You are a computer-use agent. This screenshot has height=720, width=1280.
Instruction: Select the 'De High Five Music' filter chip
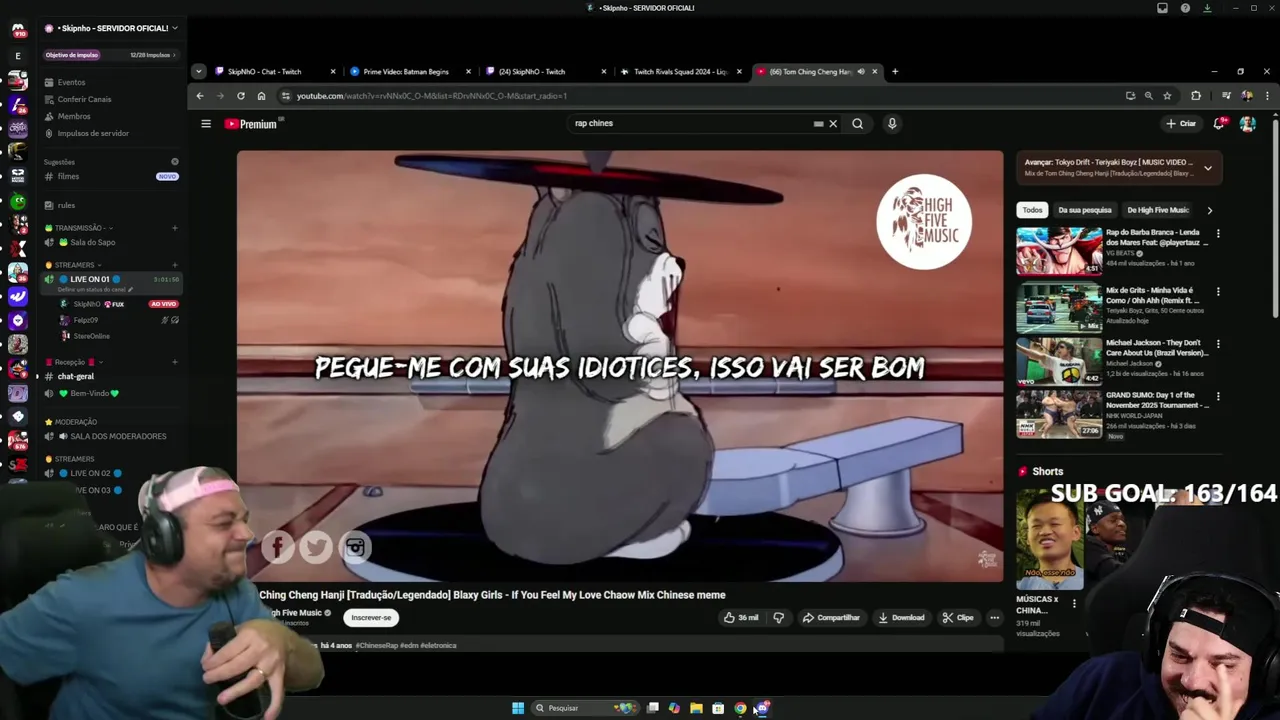(1158, 210)
